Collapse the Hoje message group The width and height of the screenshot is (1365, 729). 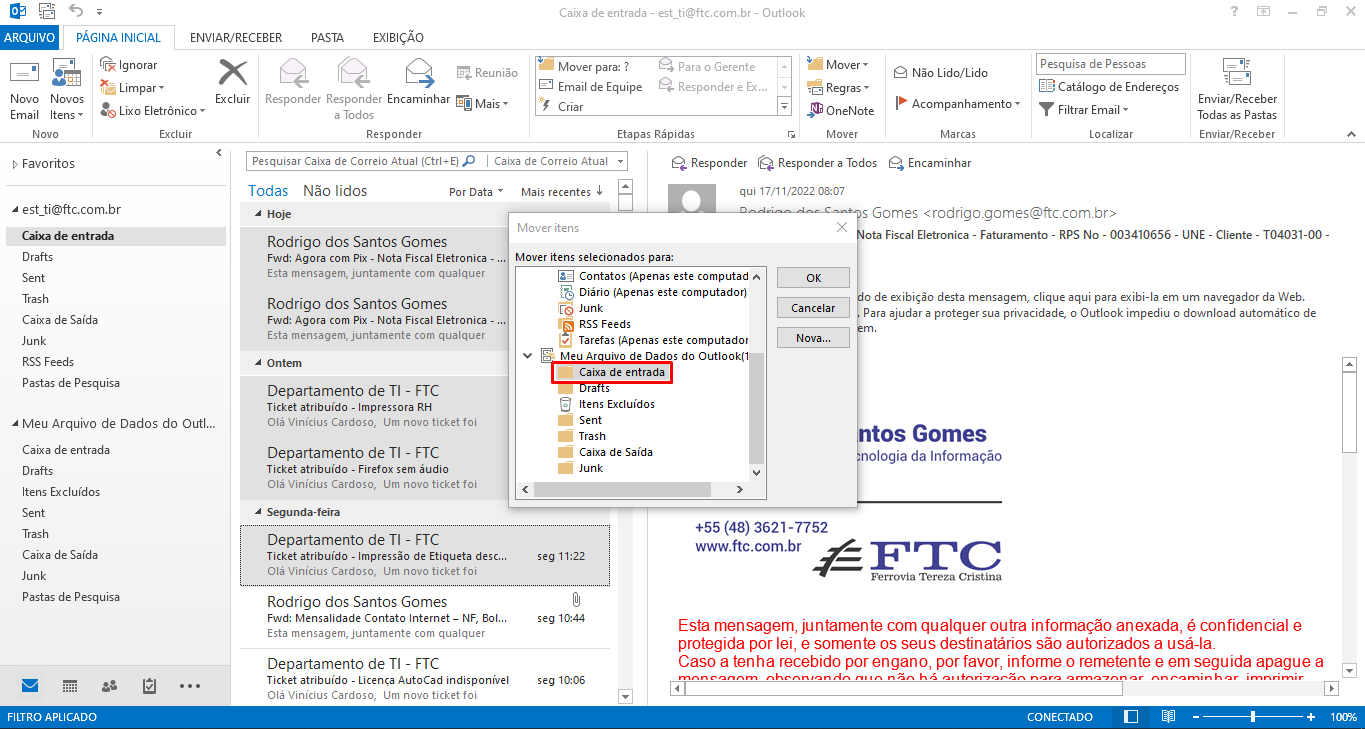pyautogui.click(x=258, y=214)
